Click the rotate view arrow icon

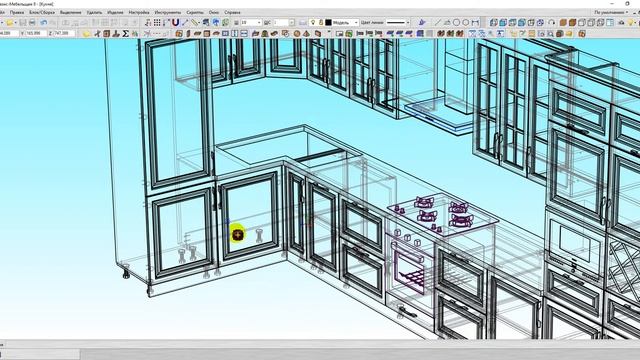(552, 22)
